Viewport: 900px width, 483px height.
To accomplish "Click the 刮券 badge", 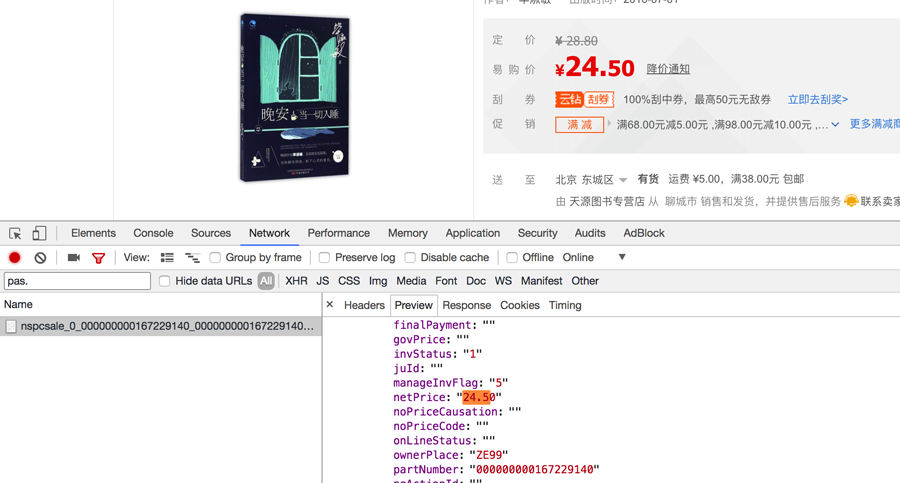I will click(x=599, y=99).
